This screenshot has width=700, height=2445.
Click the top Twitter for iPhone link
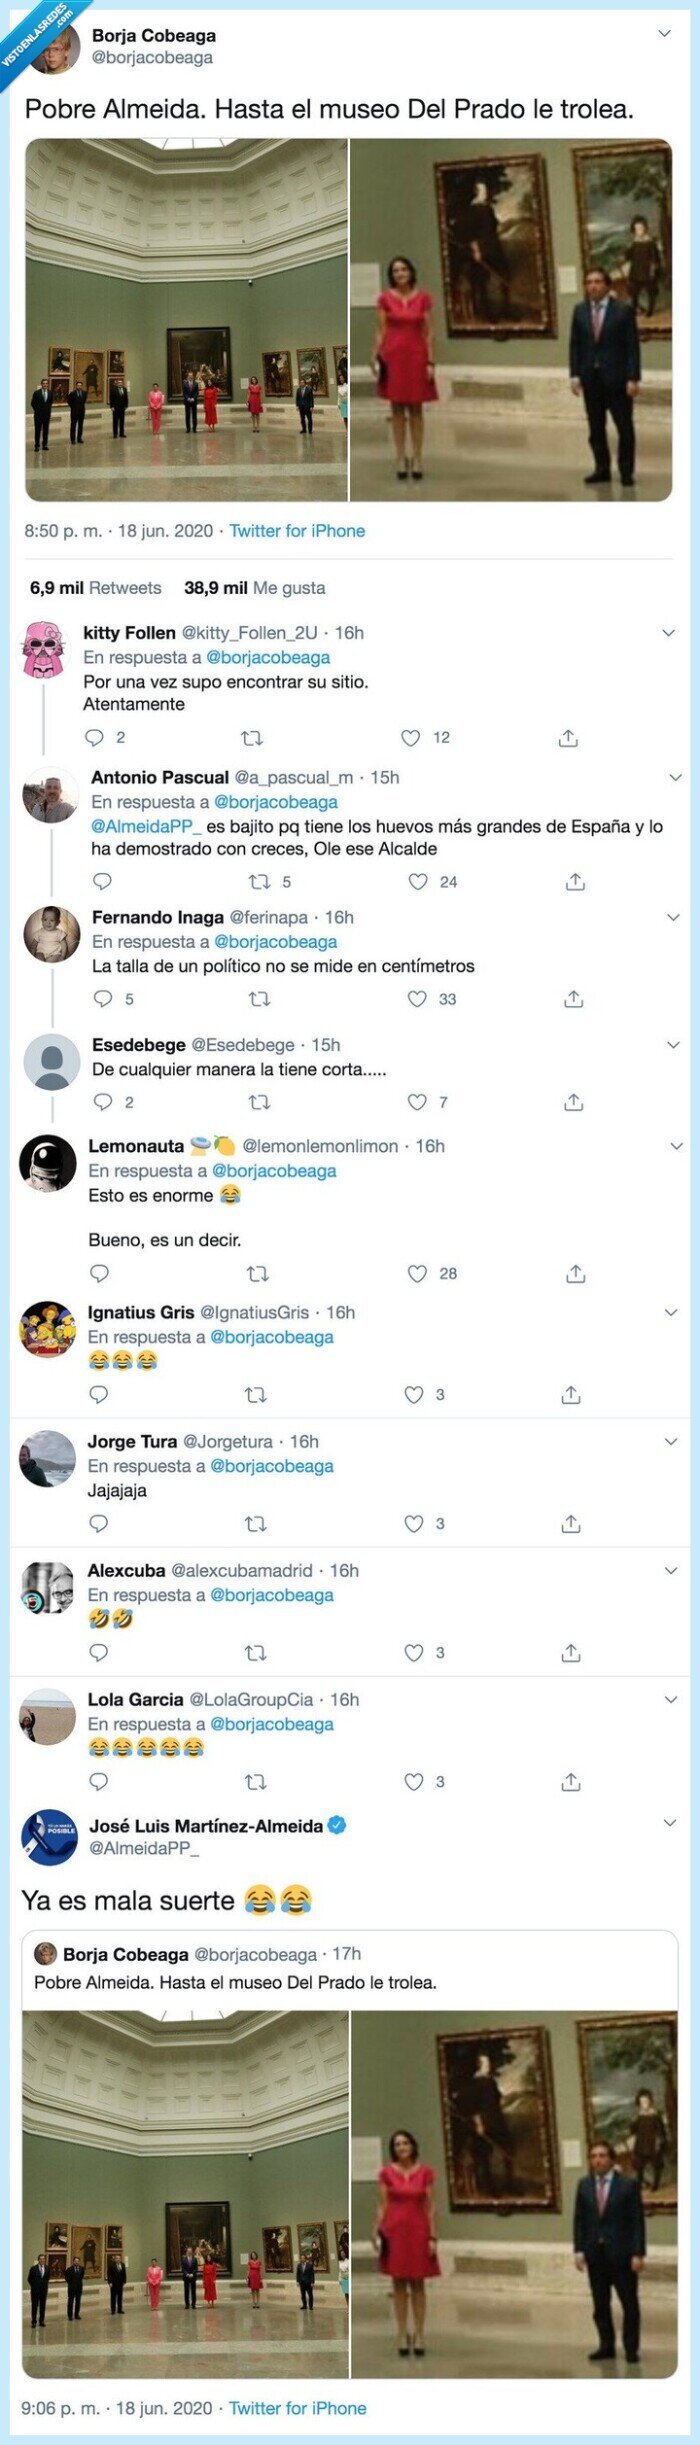click(297, 531)
